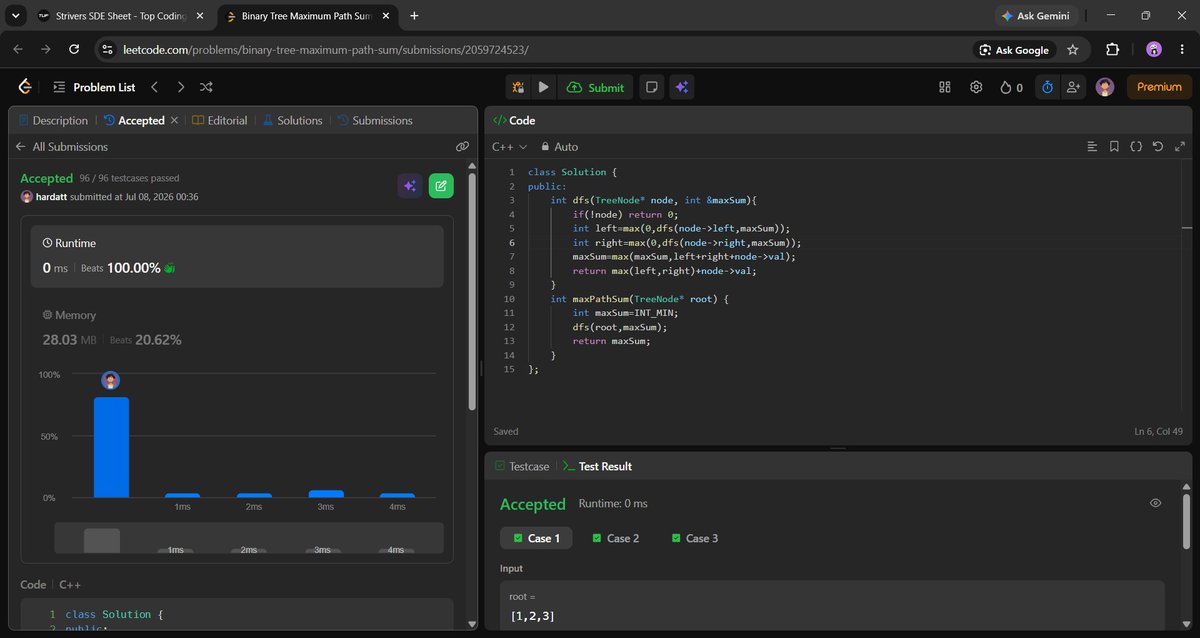Image resolution: width=1200 pixels, height=638 pixels.
Task: Select the Test Result tab
Action: [x=596, y=466]
